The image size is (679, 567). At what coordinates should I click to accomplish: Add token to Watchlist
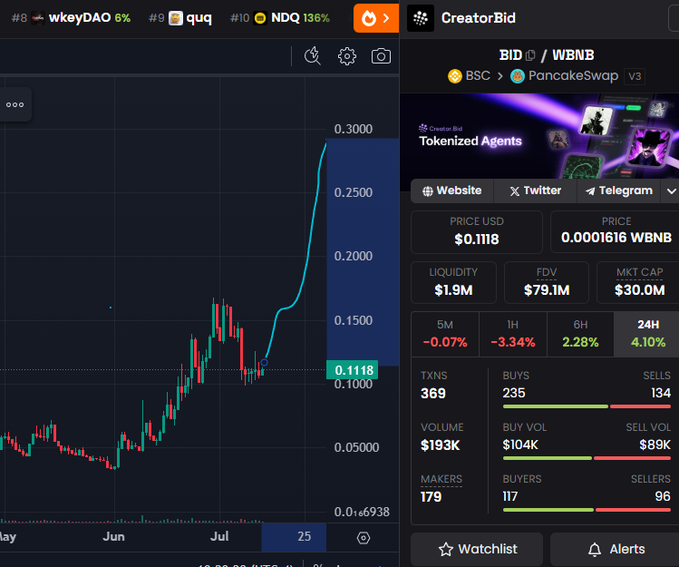pyautogui.click(x=477, y=549)
